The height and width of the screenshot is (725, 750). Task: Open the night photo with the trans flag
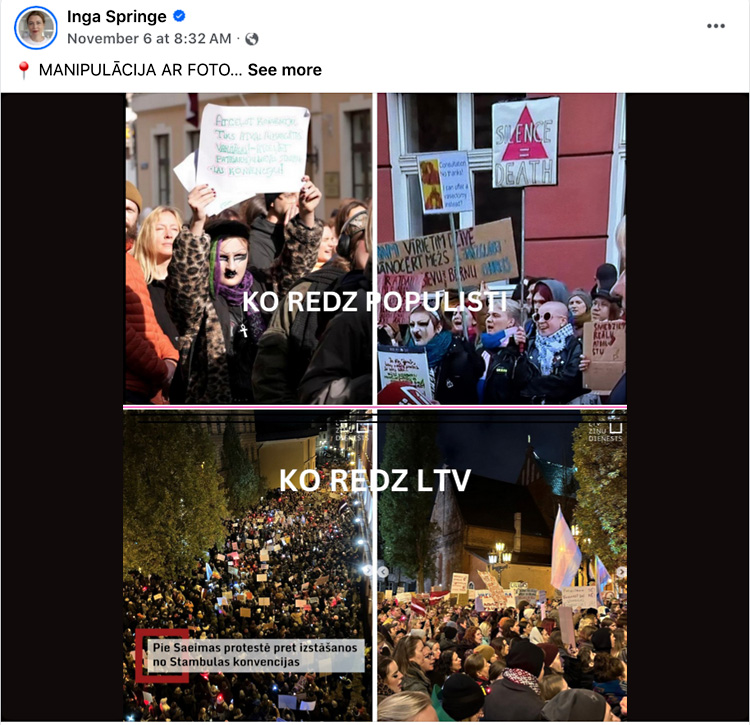coord(502,566)
